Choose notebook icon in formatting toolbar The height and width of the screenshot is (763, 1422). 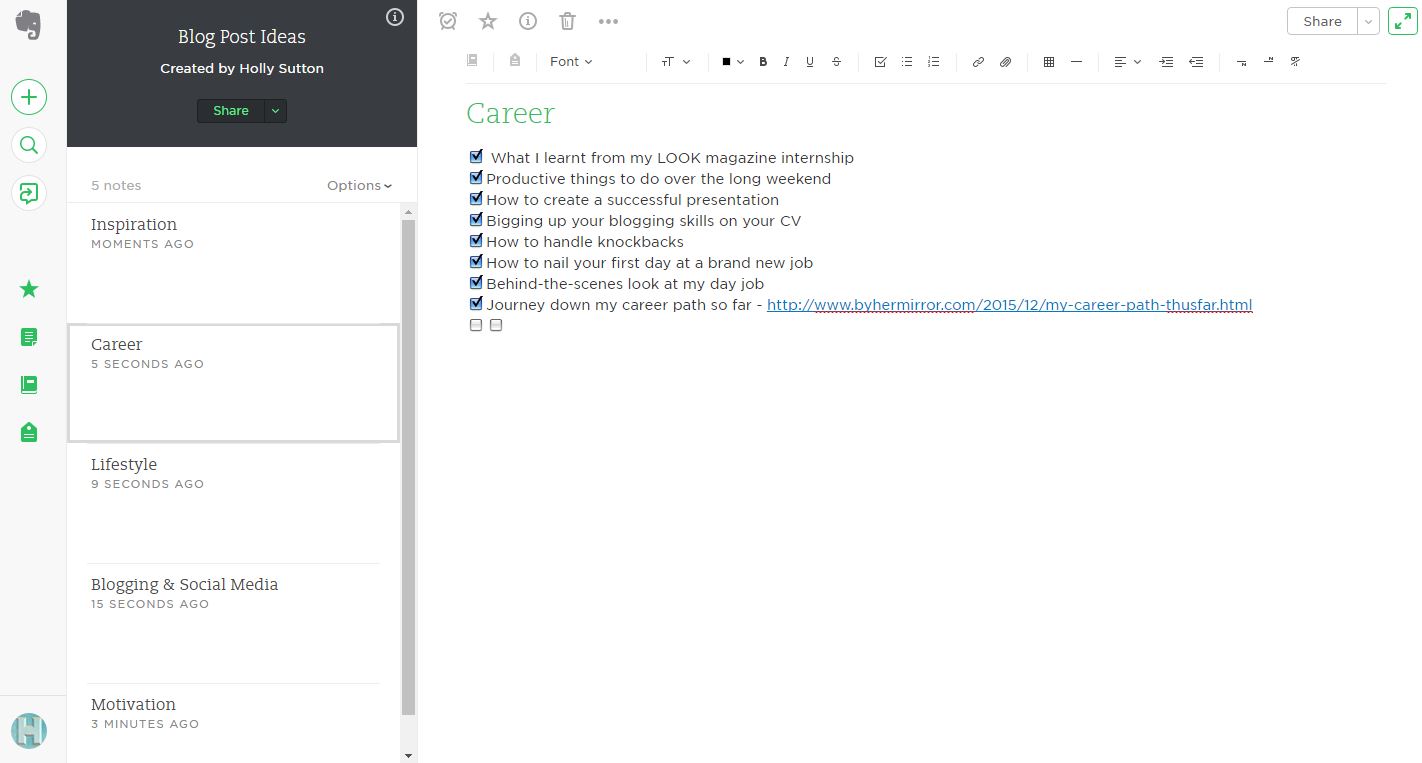pos(472,61)
